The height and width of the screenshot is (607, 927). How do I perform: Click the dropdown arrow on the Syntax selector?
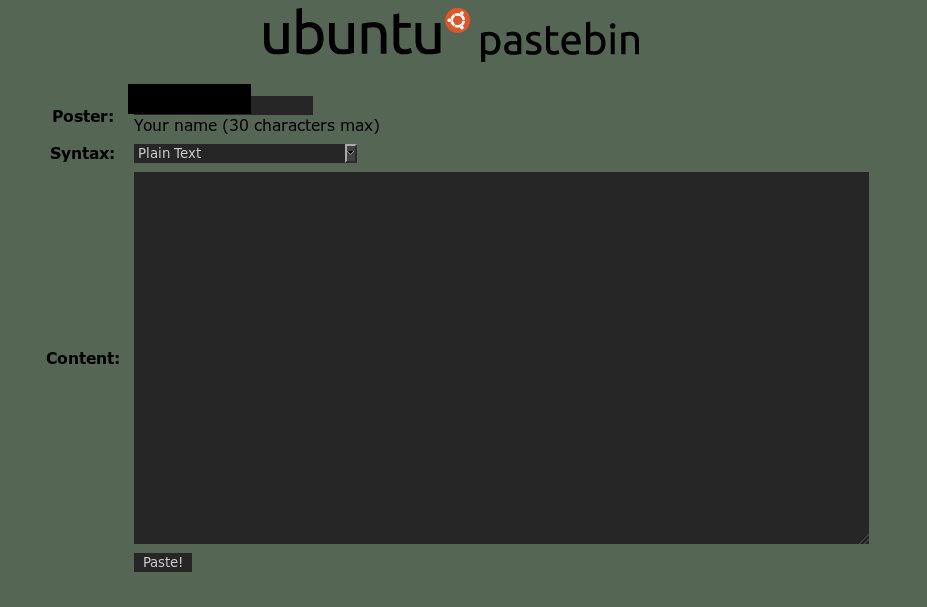[350, 153]
